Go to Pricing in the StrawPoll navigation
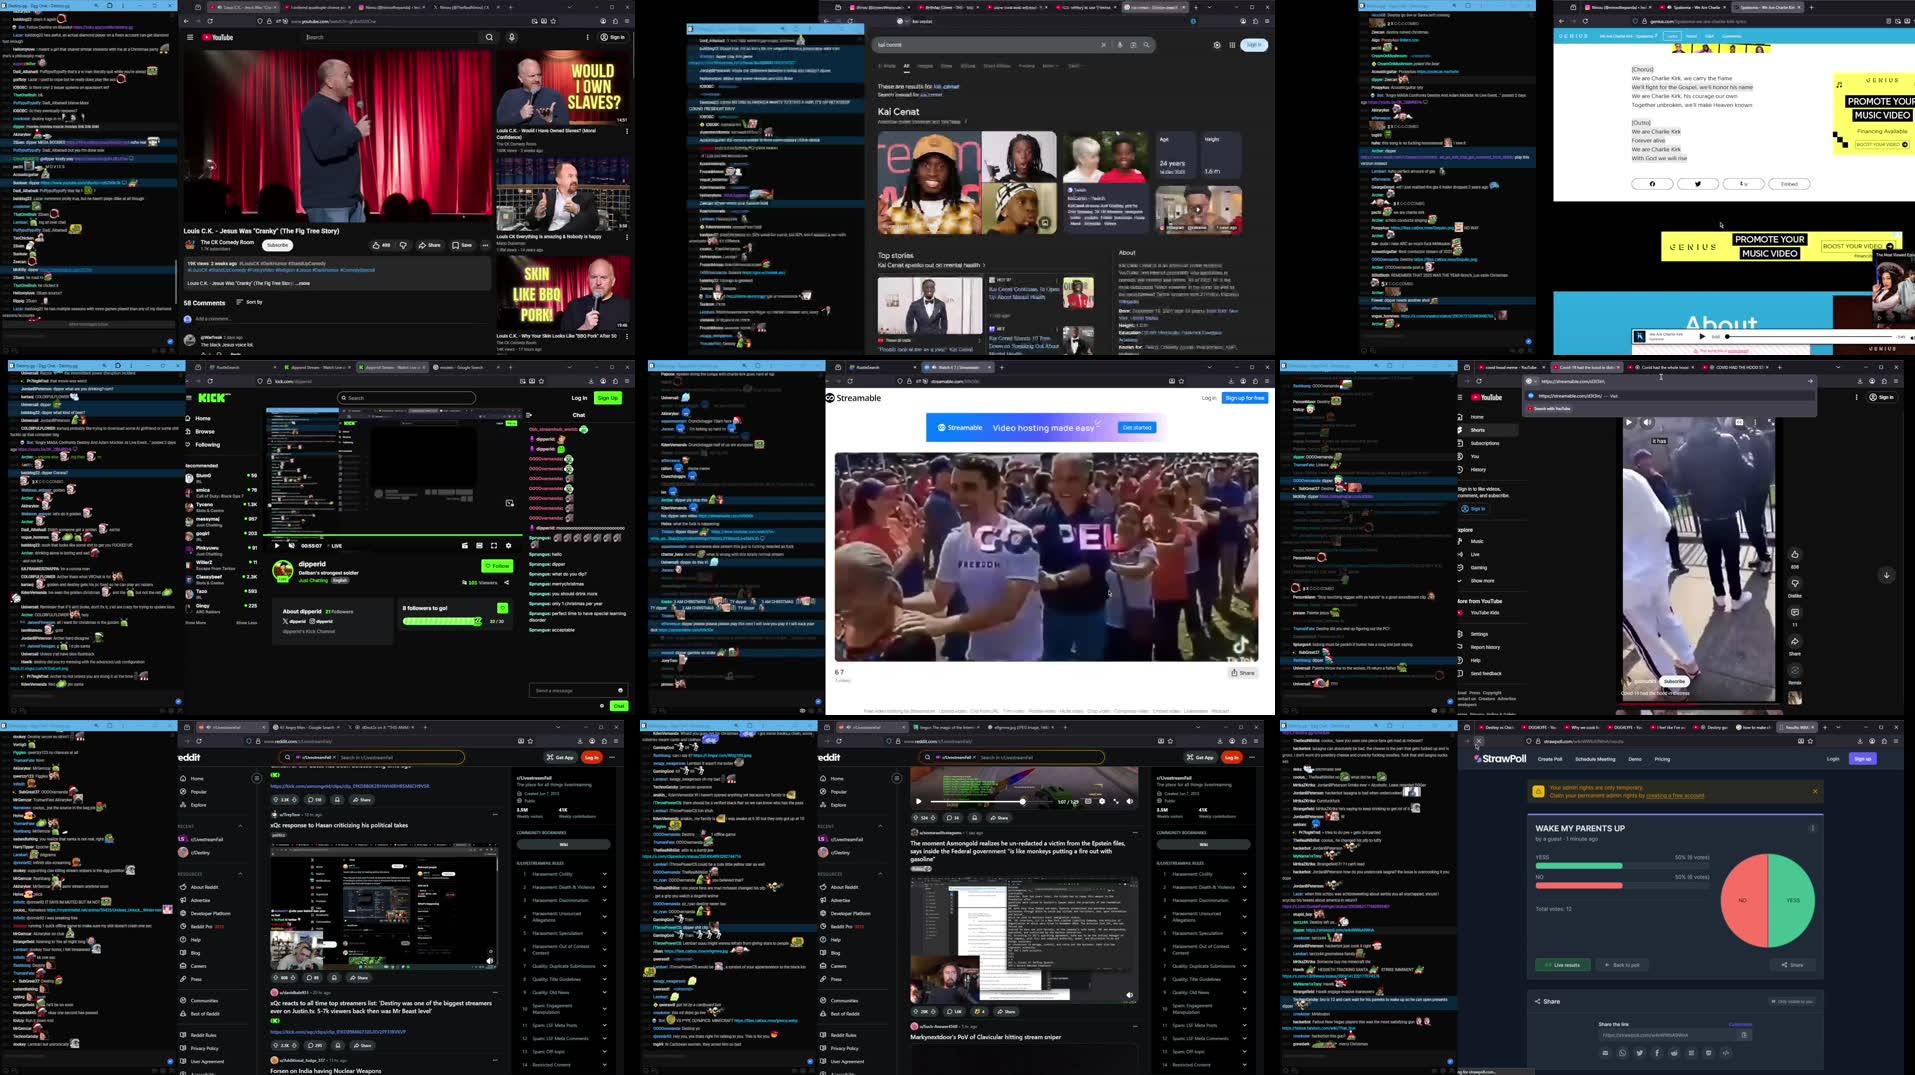 [x=1662, y=759]
